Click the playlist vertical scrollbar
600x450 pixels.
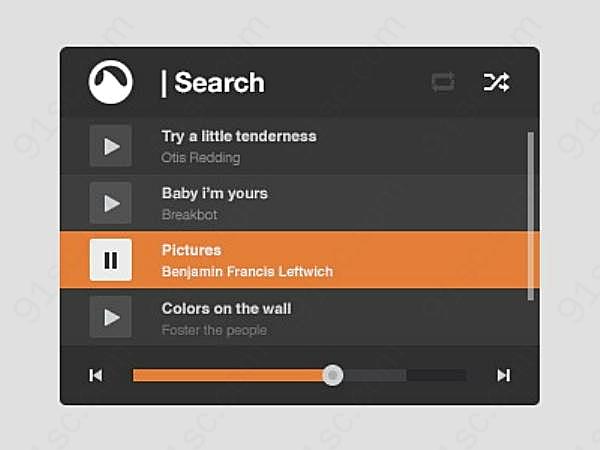click(x=530, y=216)
